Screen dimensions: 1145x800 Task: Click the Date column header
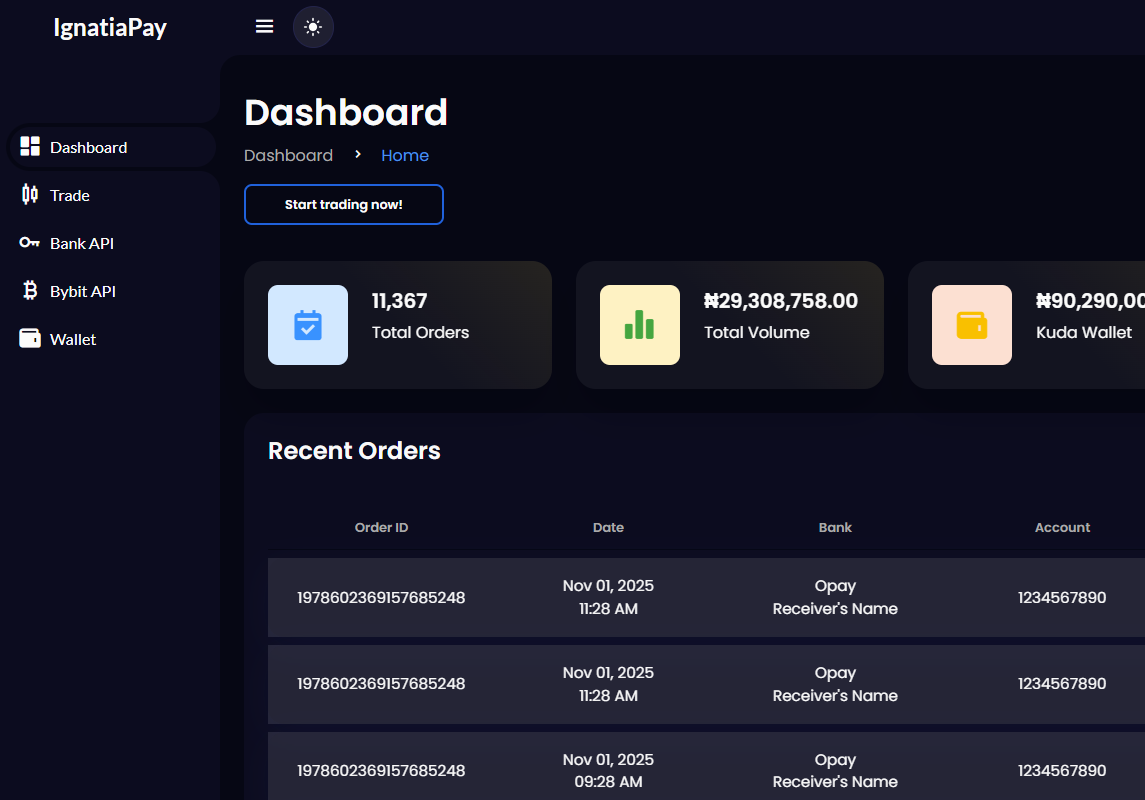608,527
